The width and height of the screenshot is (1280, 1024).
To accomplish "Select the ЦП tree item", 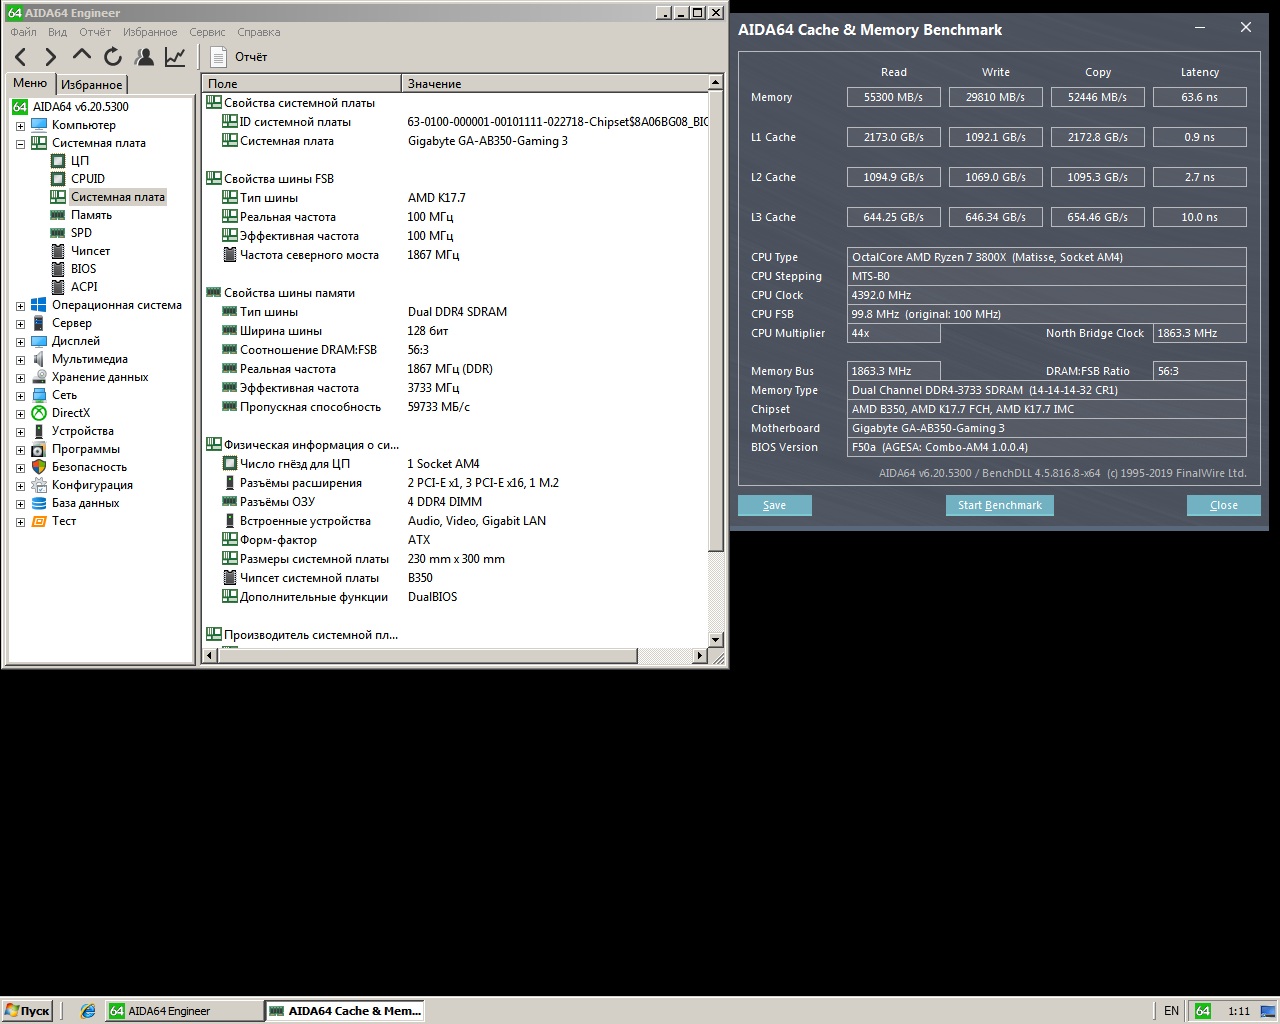I will (80, 161).
